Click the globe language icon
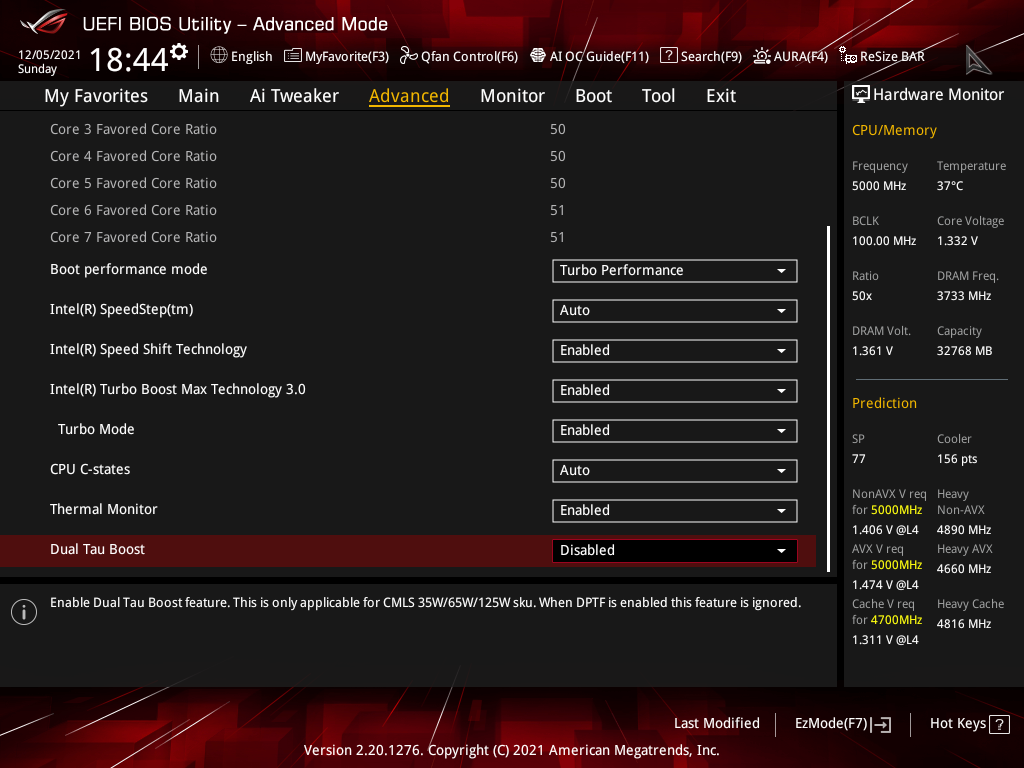The width and height of the screenshot is (1024, 768). pyautogui.click(x=219, y=56)
